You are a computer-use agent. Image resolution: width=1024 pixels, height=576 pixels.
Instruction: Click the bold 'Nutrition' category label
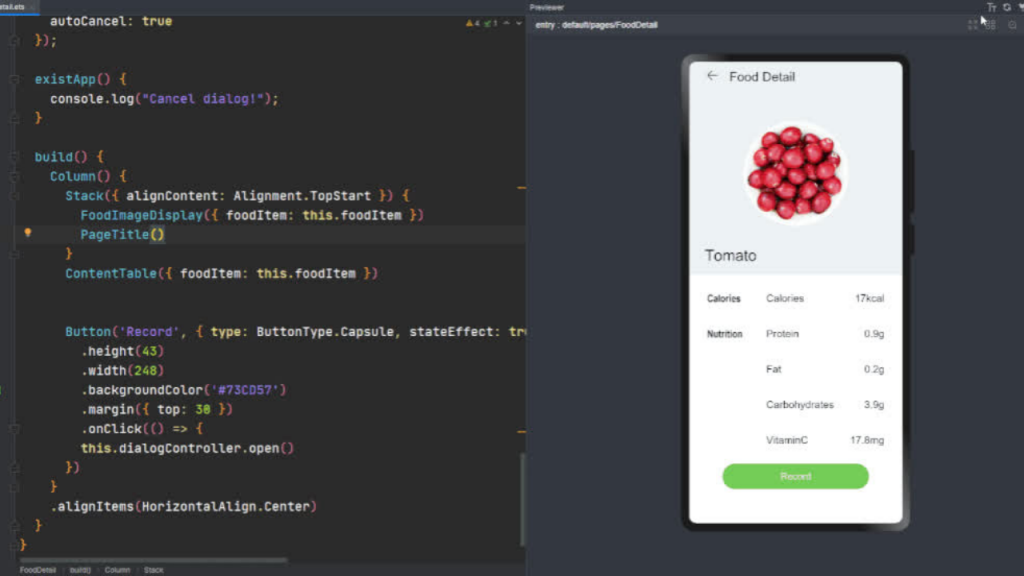[724, 334]
